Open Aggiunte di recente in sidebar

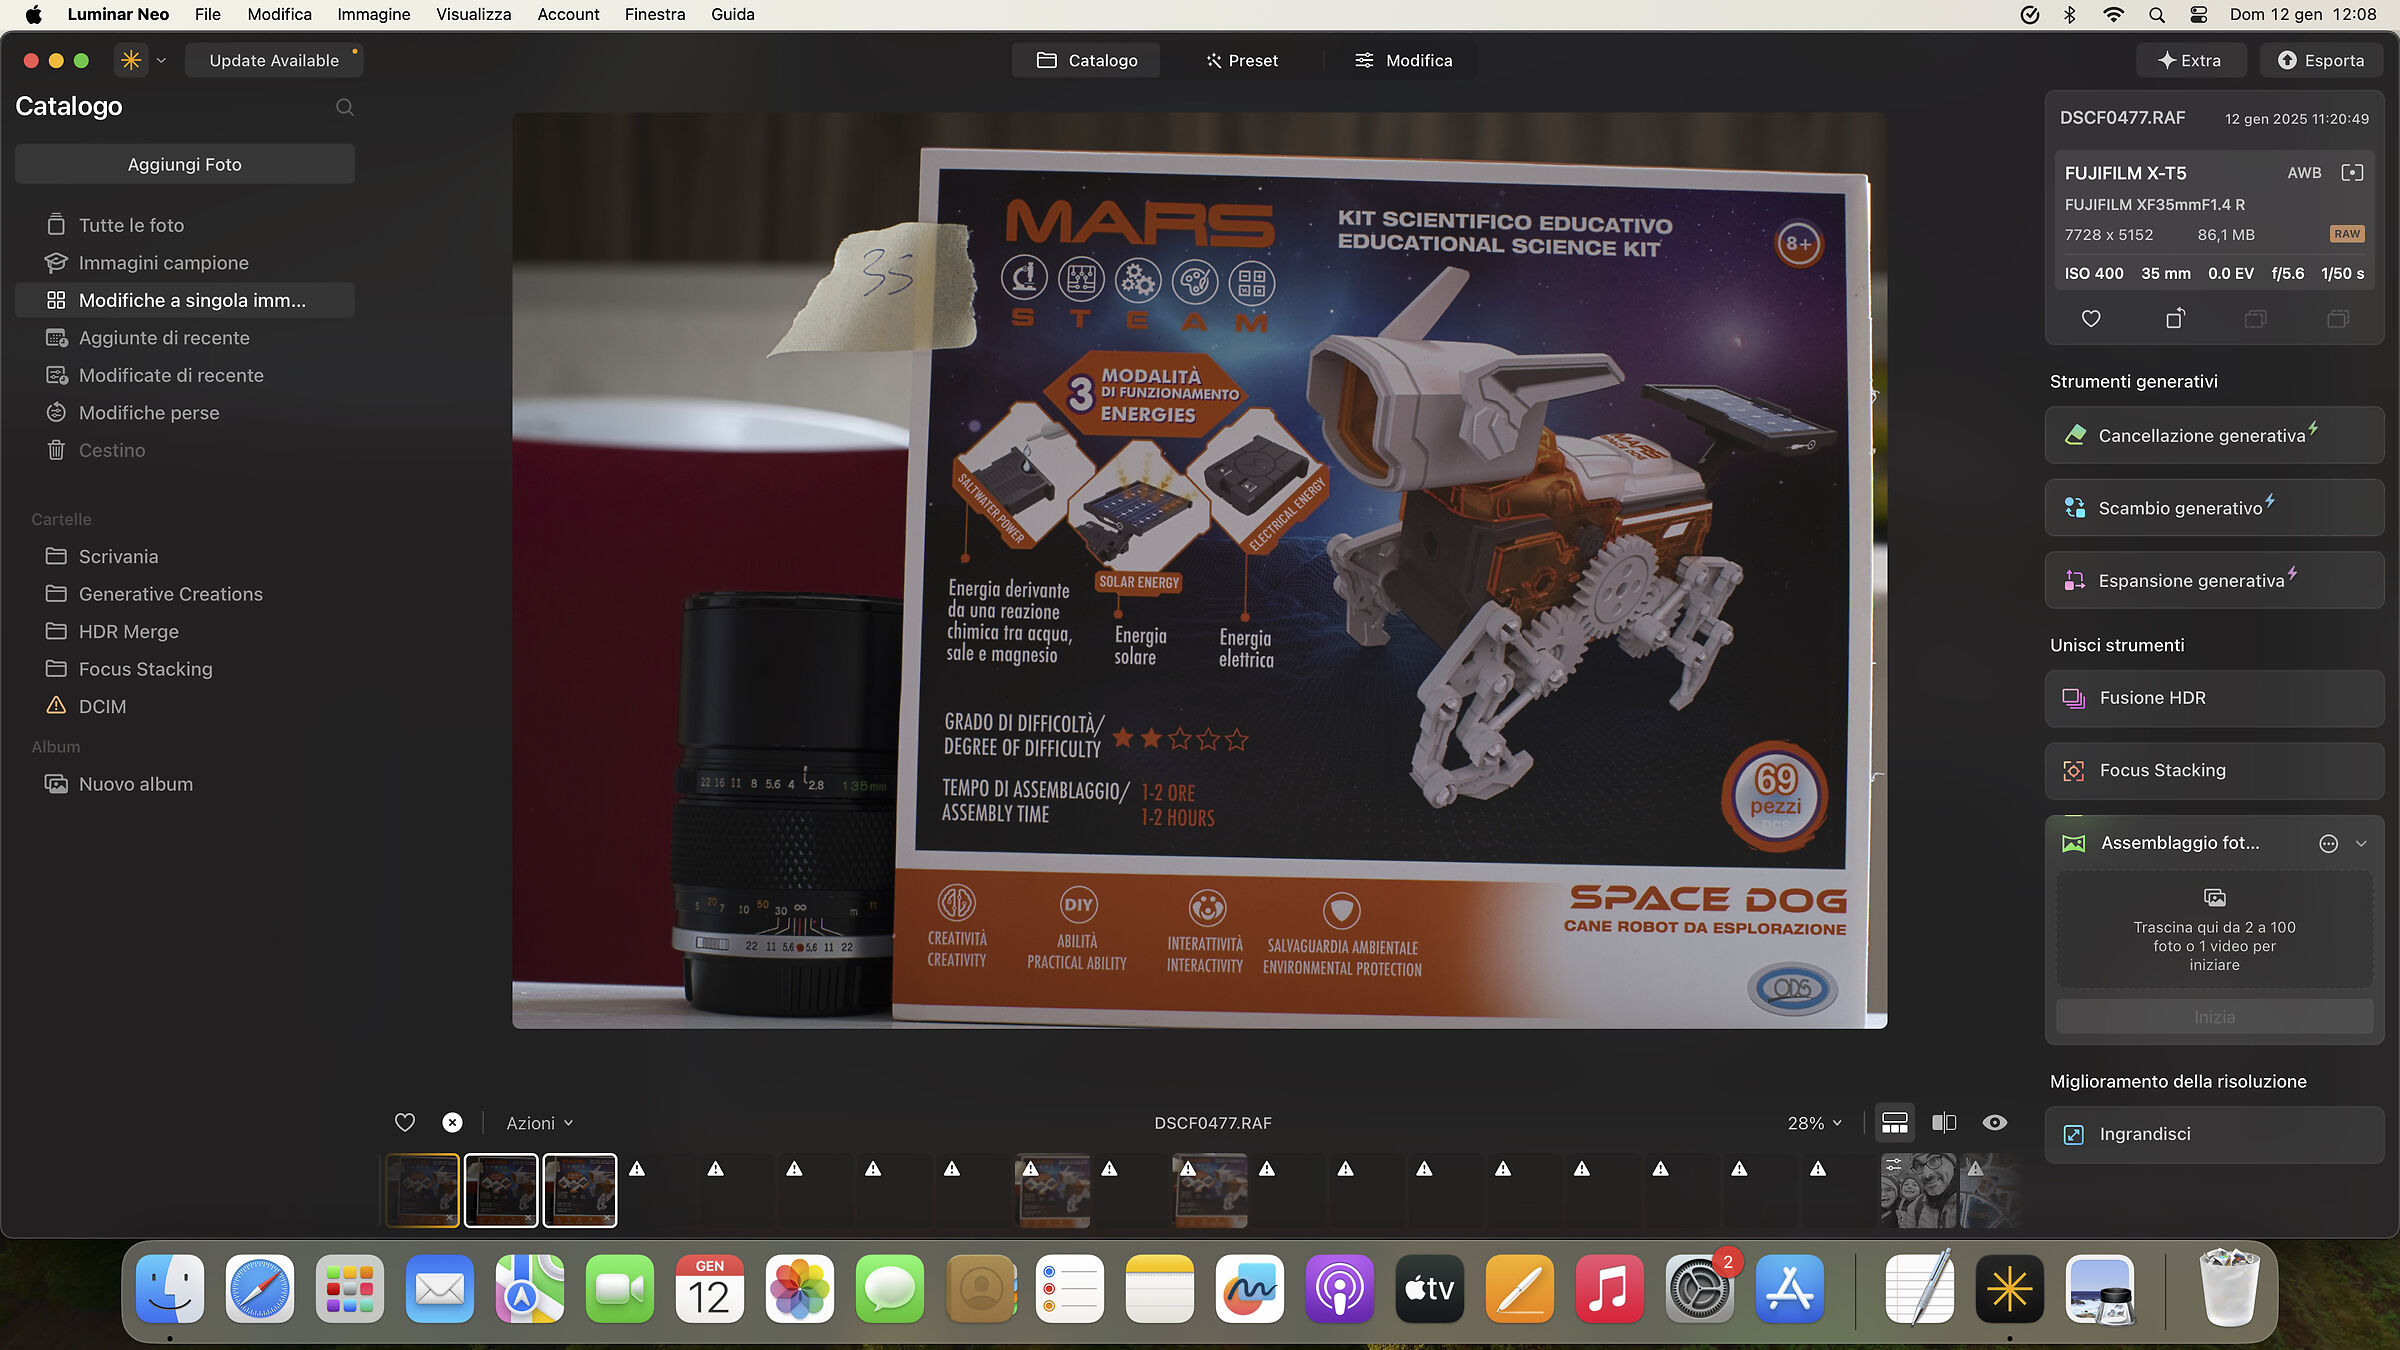tap(185, 338)
